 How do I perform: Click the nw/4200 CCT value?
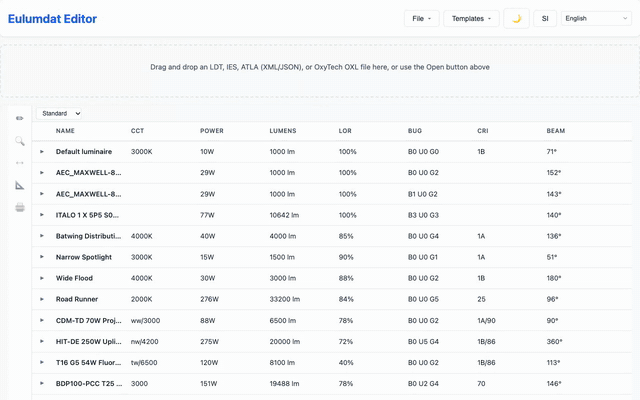[144, 342]
